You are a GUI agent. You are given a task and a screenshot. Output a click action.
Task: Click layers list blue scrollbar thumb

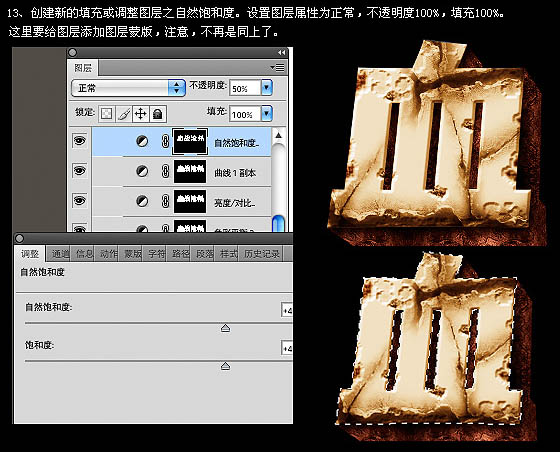point(278,224)
